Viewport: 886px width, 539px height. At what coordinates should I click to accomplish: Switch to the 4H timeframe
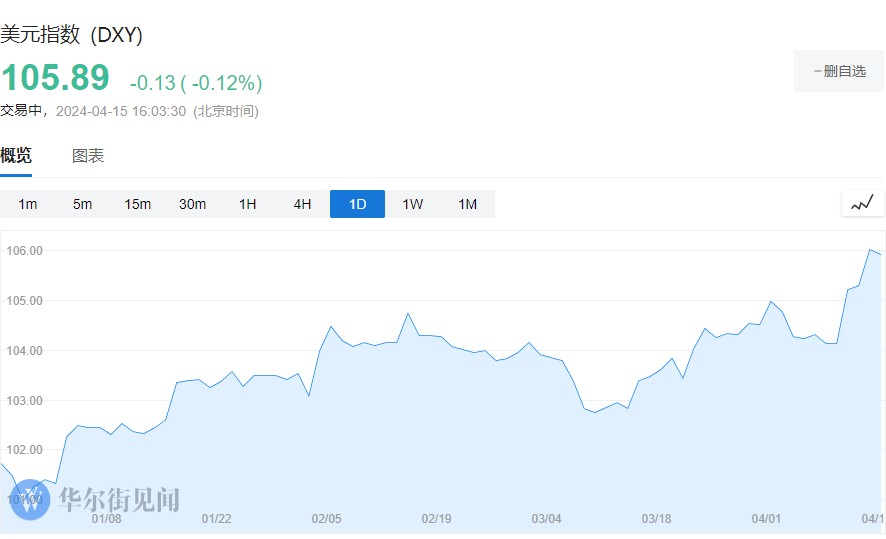tap(302, 204)
